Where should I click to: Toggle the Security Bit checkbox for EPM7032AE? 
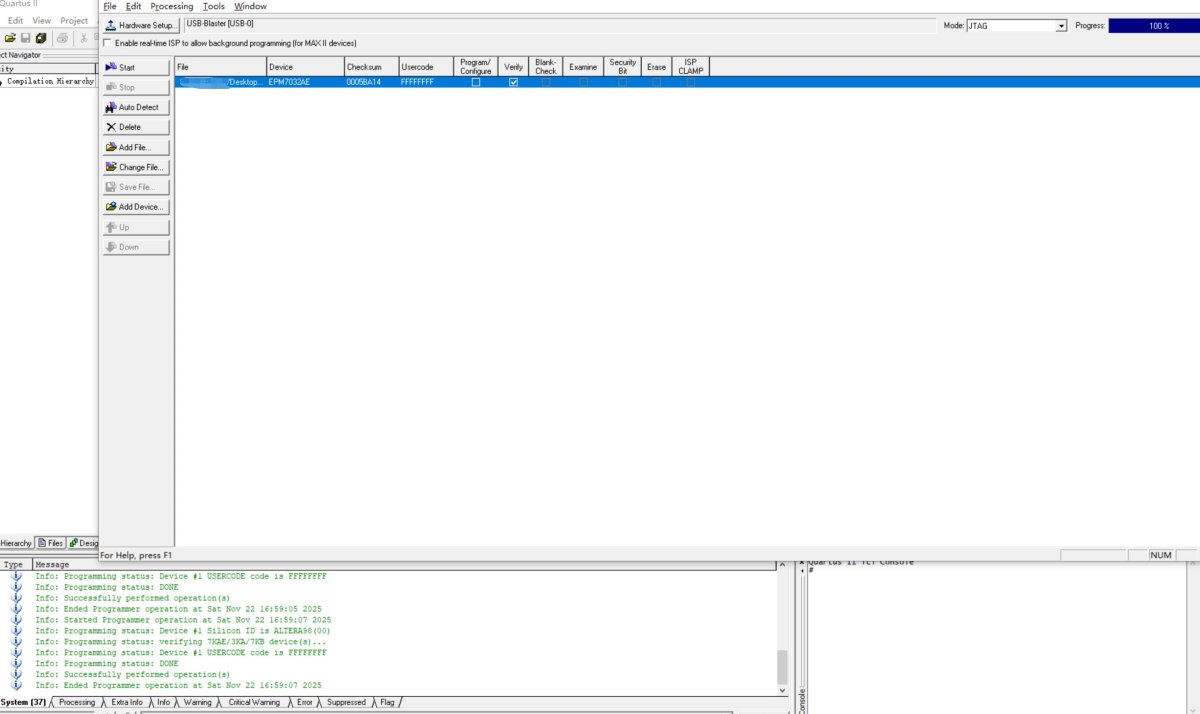pyautogui.click(x=622, y=82)
